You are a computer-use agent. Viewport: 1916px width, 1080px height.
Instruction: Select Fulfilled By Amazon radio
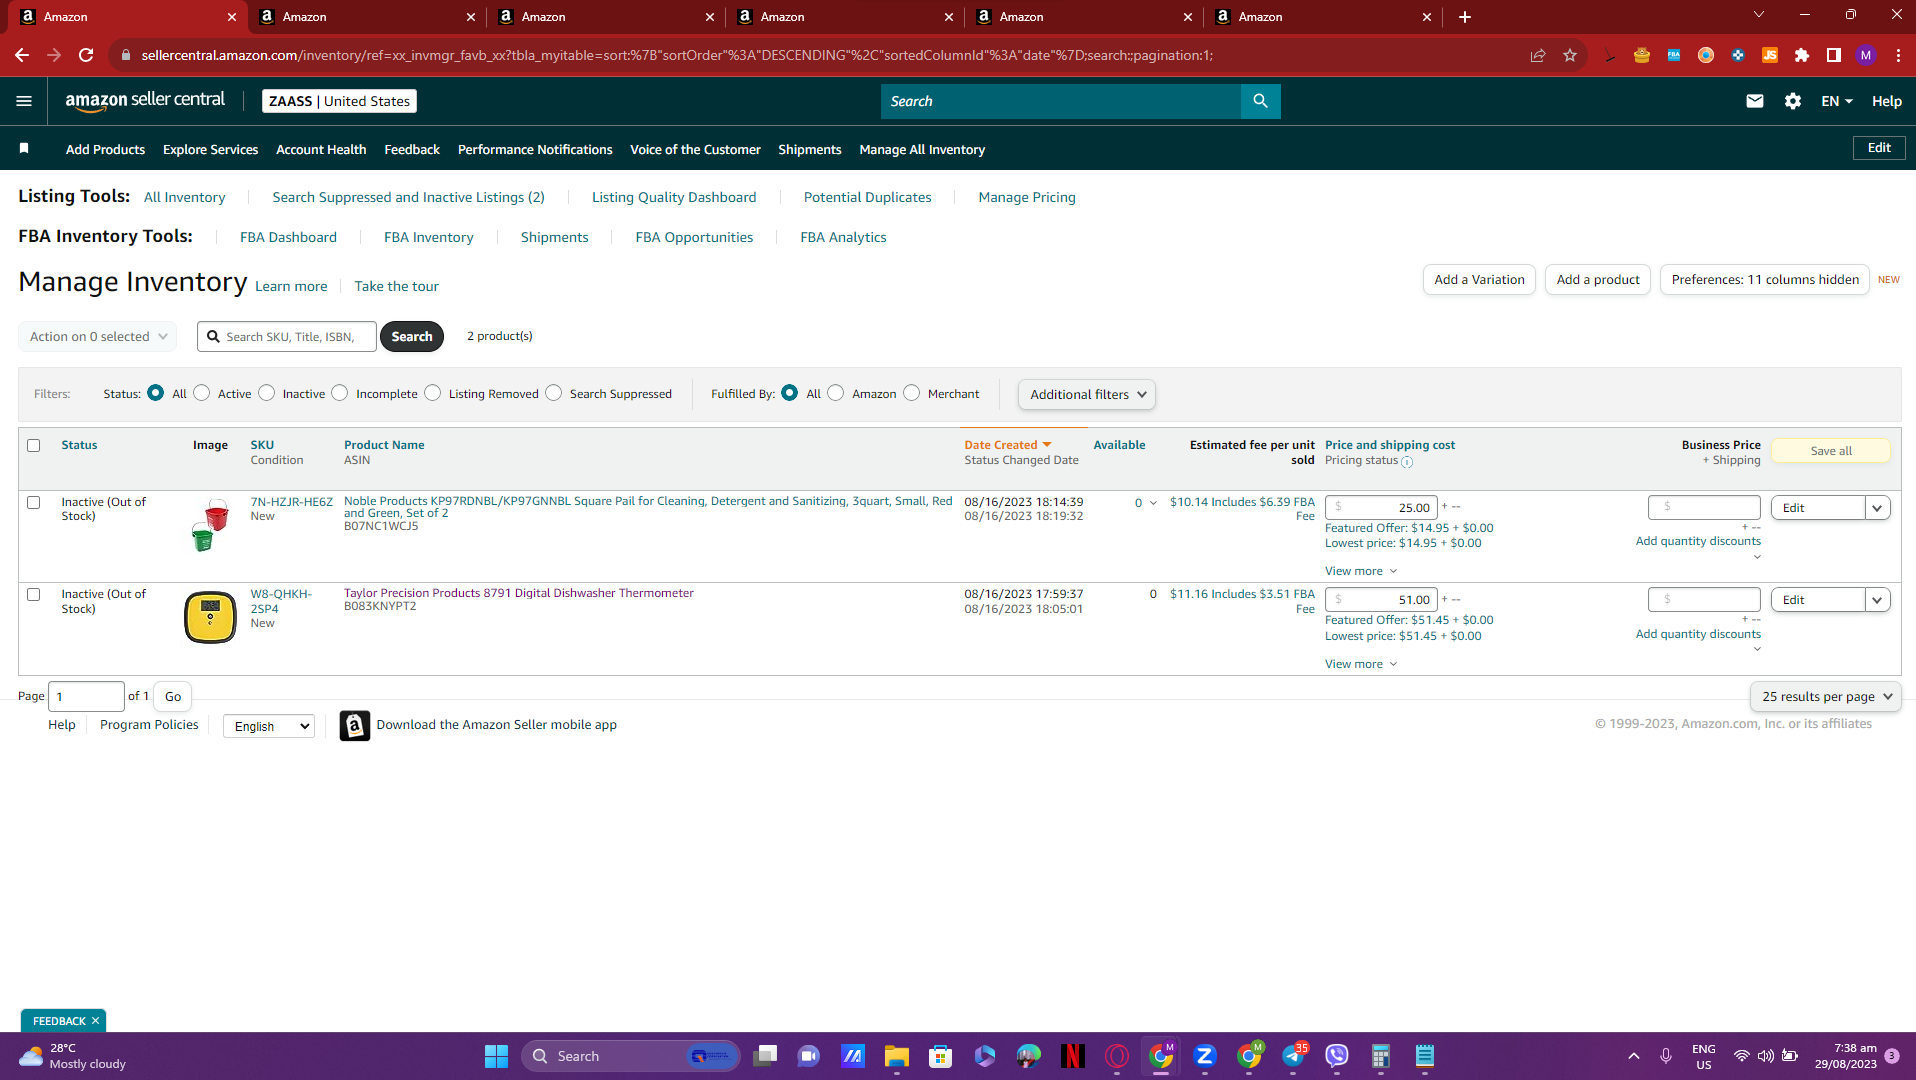tap(836, 393)
